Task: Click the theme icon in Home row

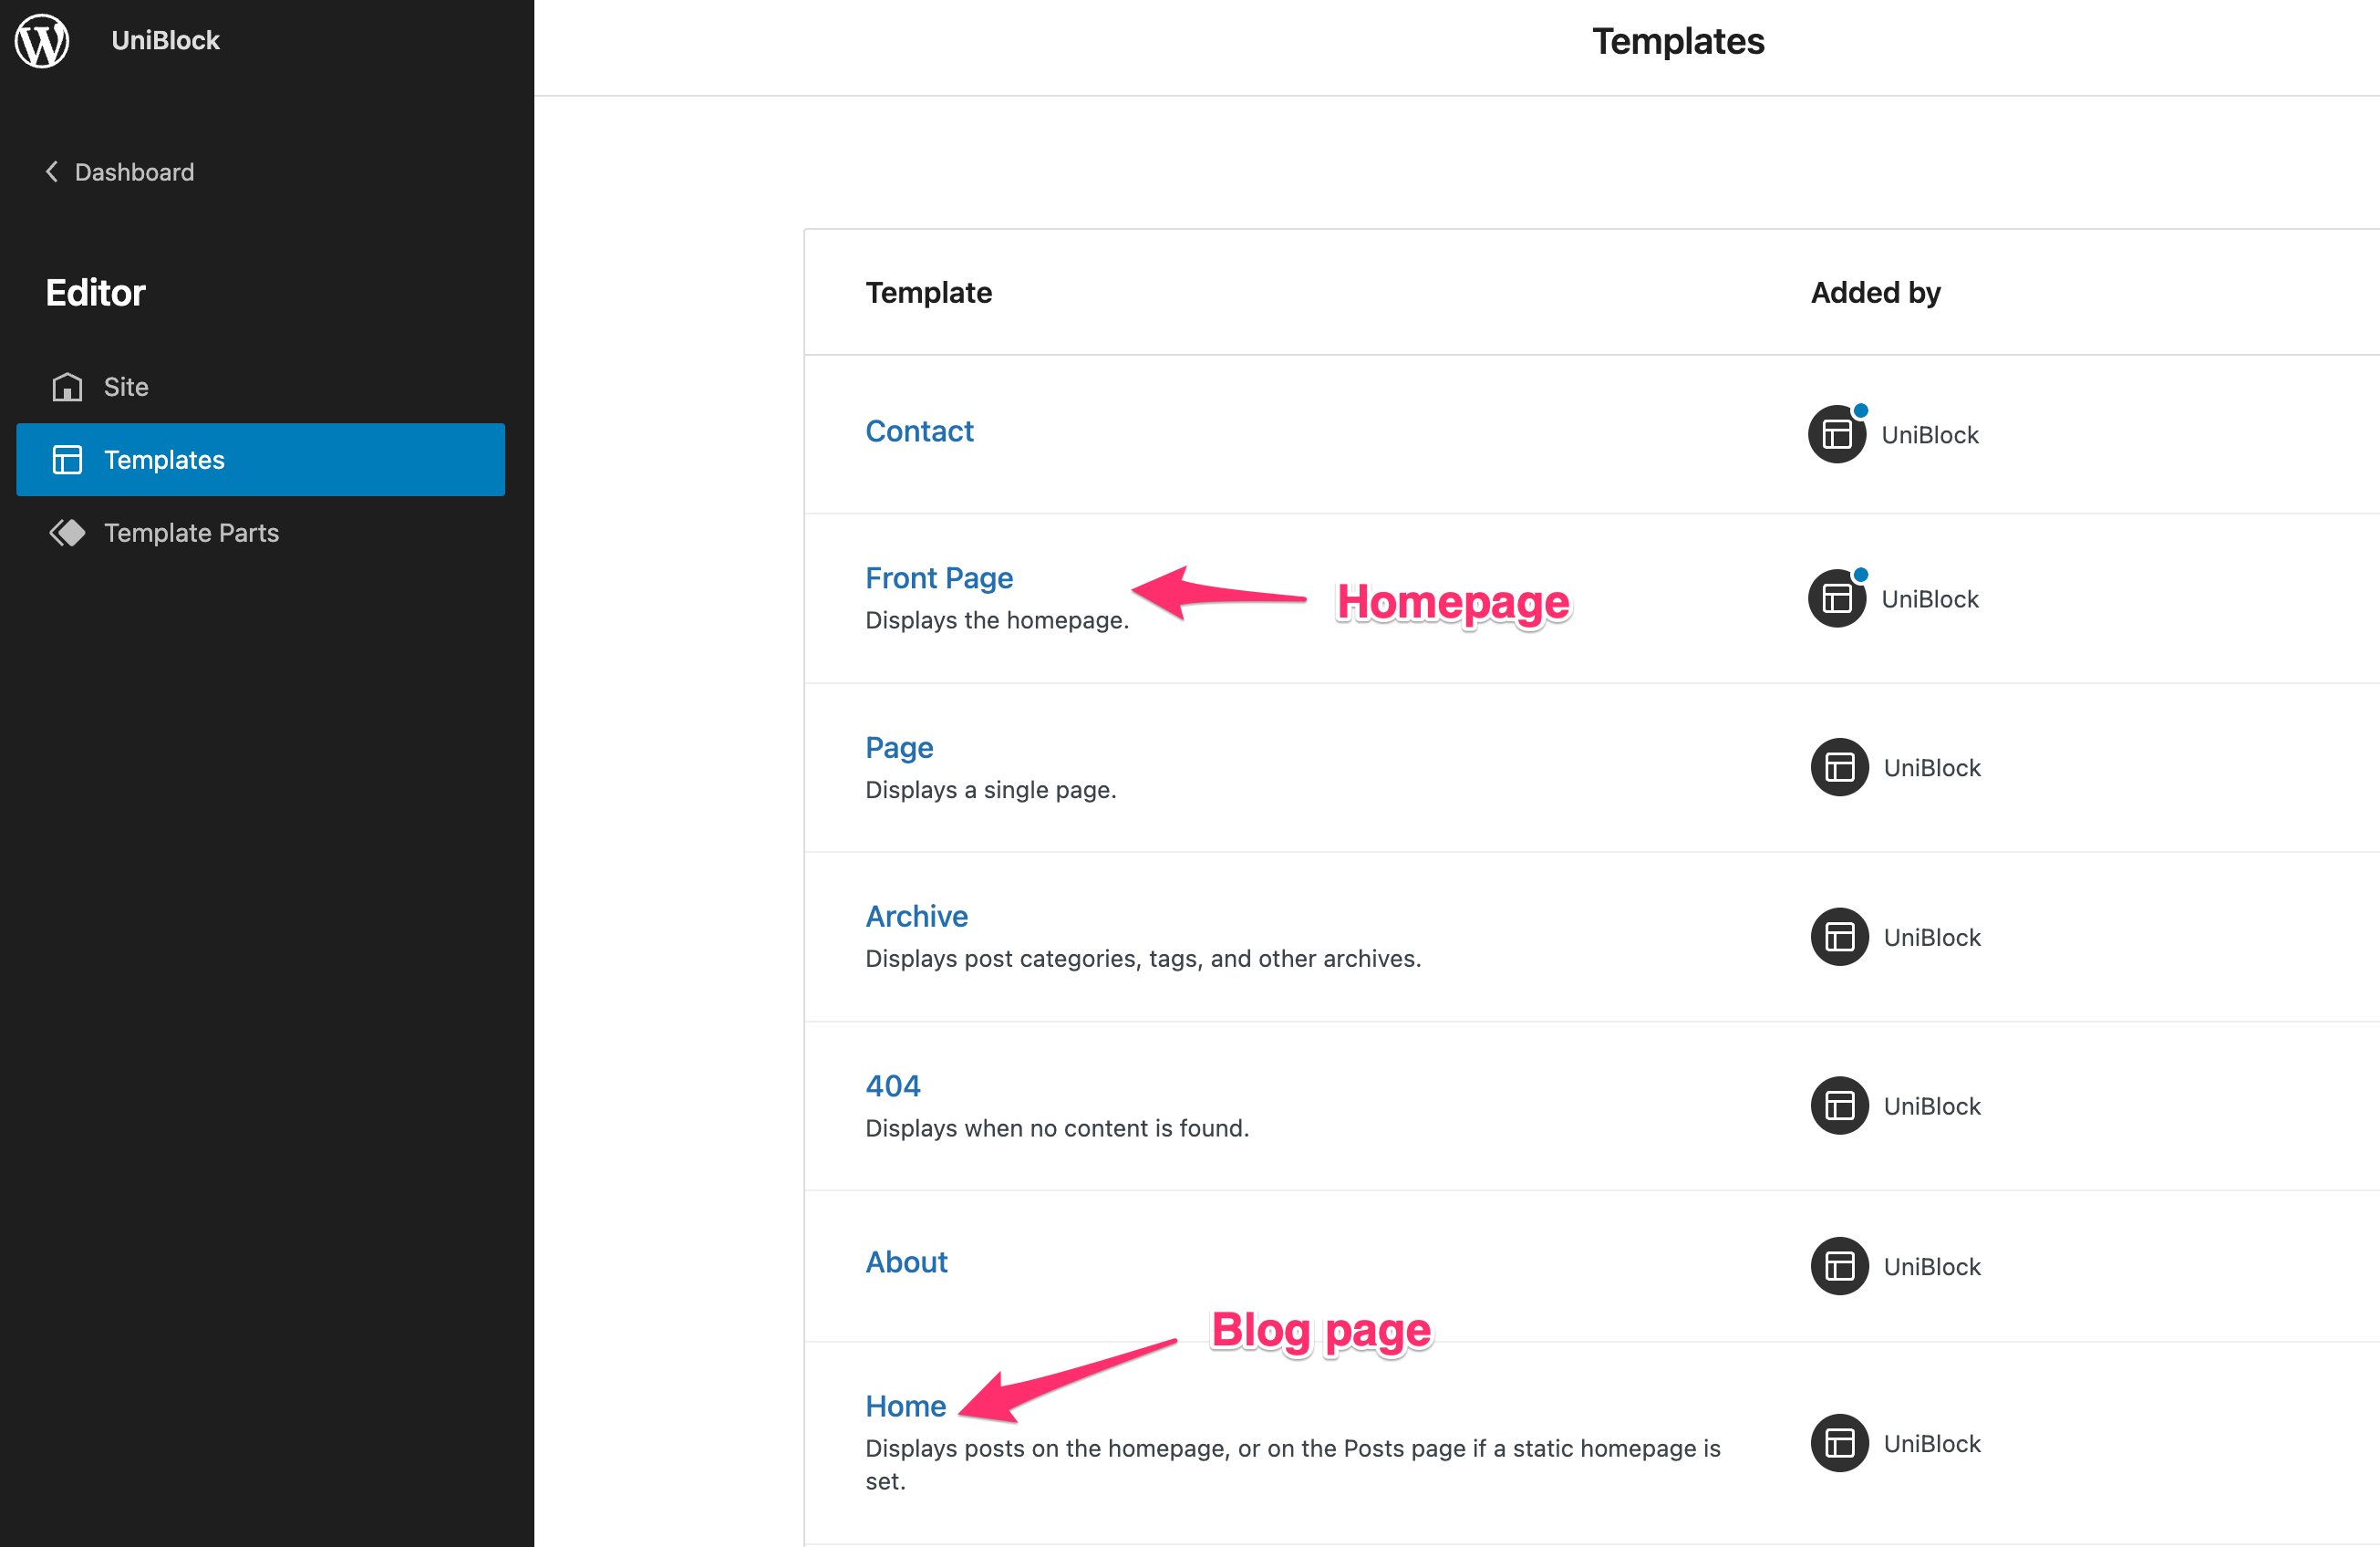Action: [x=1839, y=1443]
